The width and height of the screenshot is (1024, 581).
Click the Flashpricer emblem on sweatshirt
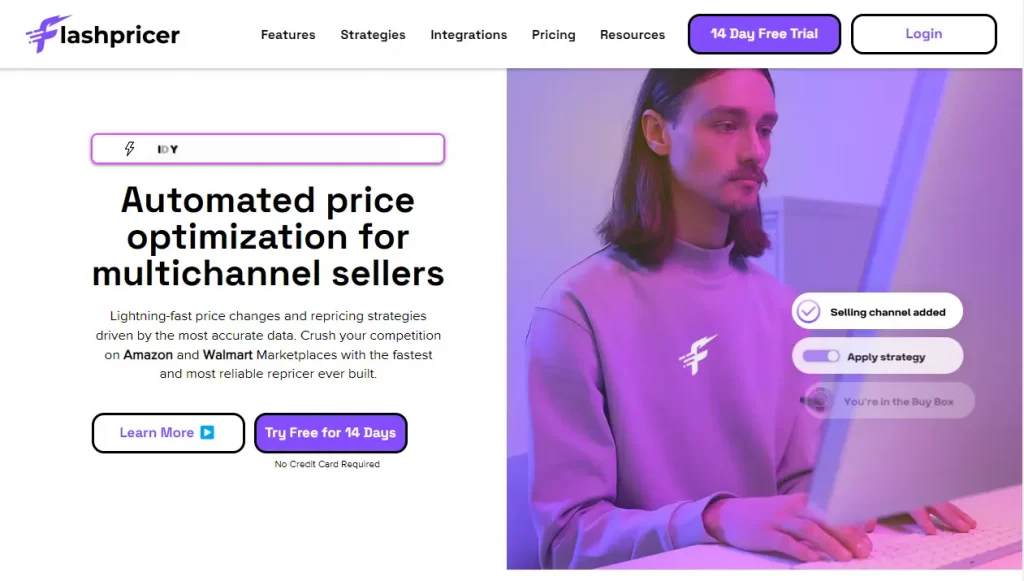coord(697,354)
